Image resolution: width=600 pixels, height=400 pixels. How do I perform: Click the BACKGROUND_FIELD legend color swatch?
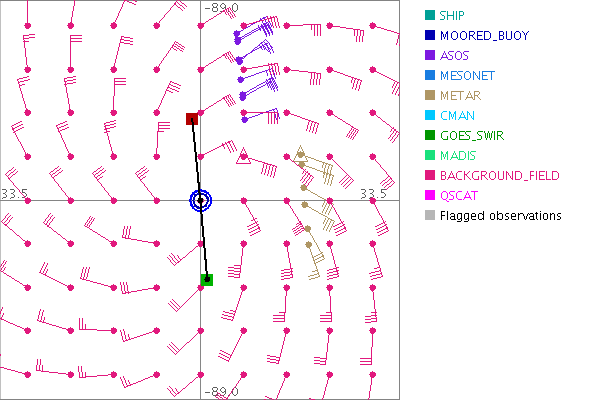point(429,175)
